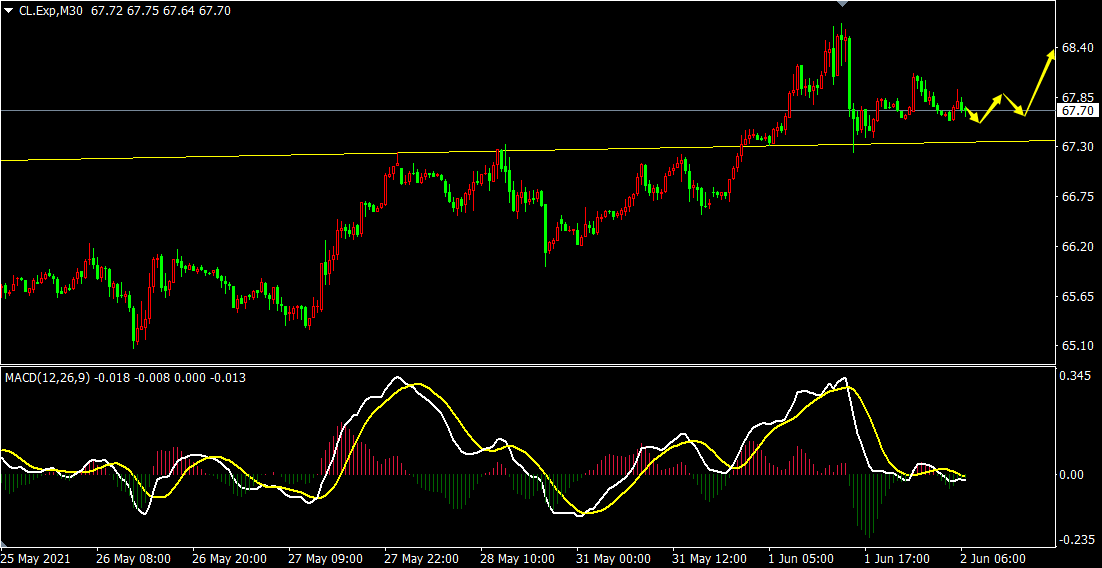1102x568 pixels.
Task: Click the current price label 67.70
Action: (1078, 111)
